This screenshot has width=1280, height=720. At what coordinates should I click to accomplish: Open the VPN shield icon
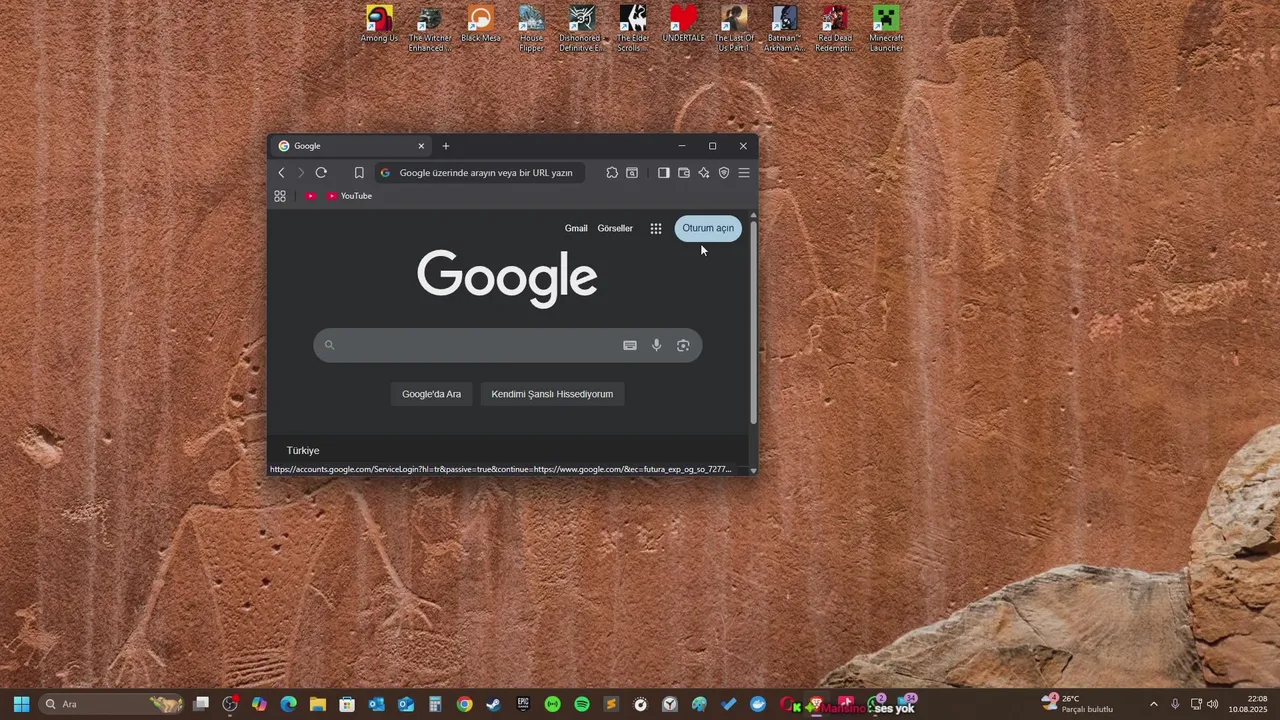pos(724,173)
